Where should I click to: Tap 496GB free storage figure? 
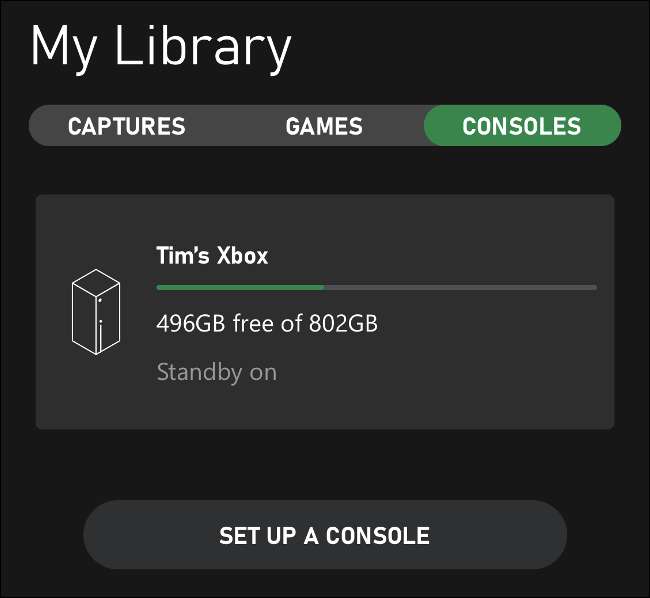pyautogui.click(x=191, y=323)
